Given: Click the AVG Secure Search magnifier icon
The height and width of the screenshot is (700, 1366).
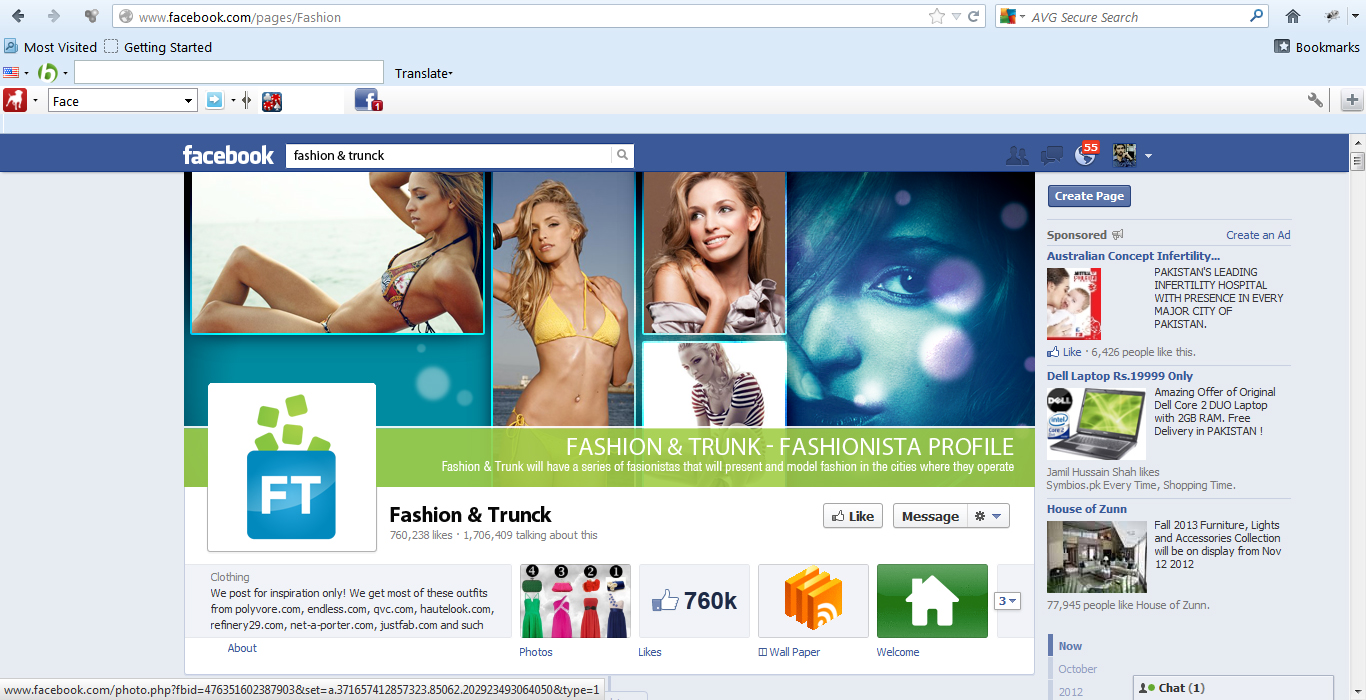Looking at the screenshot, I should [1257, 16].
